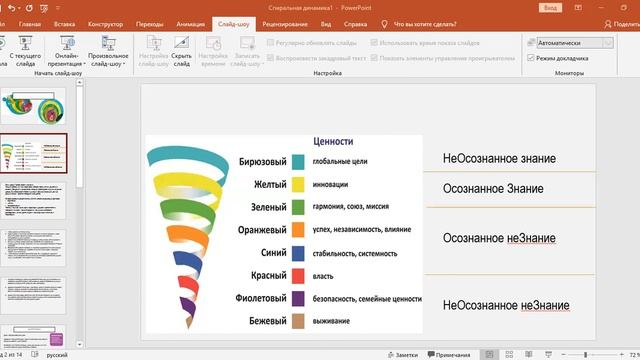Start slideshow from status bar icon

[548, 354]
